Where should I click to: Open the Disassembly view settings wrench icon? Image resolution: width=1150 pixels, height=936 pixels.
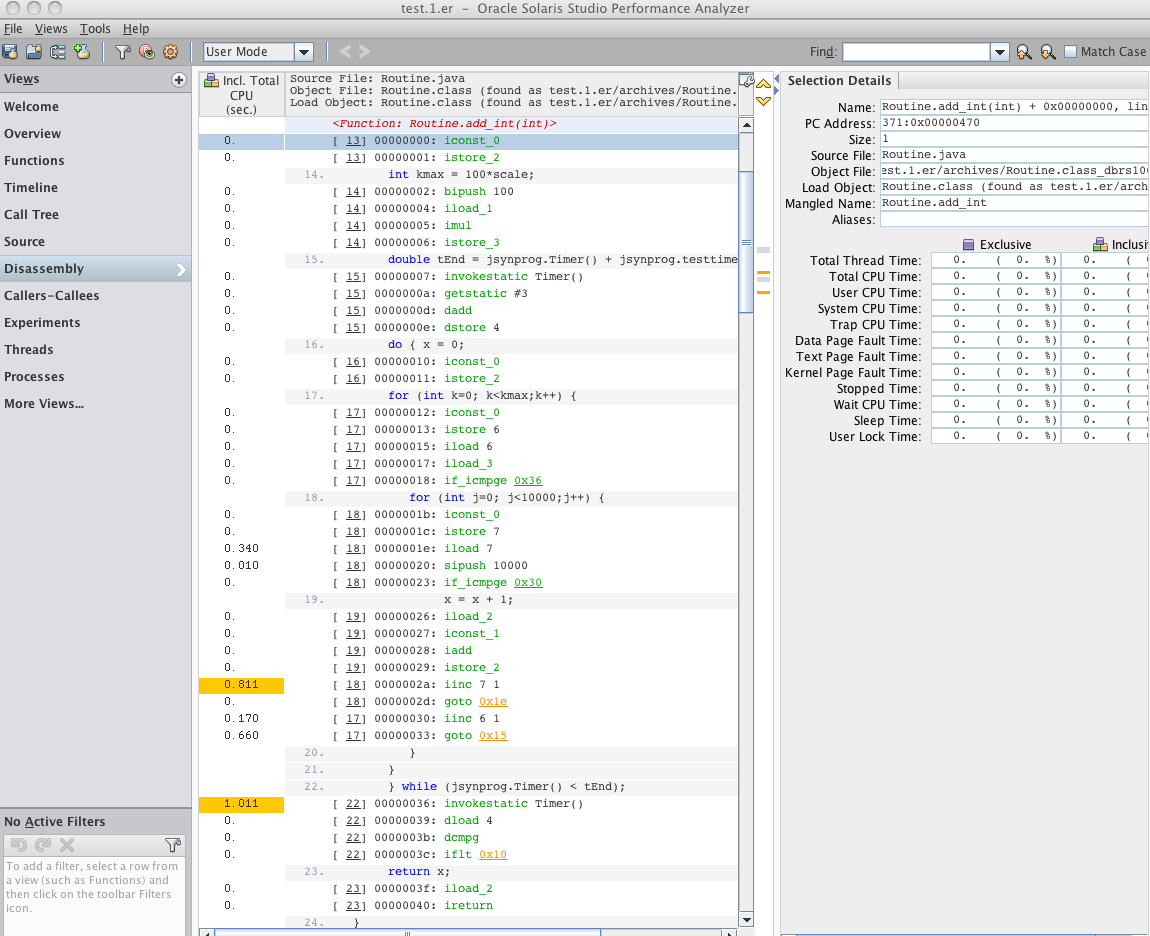[x=747, y=80]
